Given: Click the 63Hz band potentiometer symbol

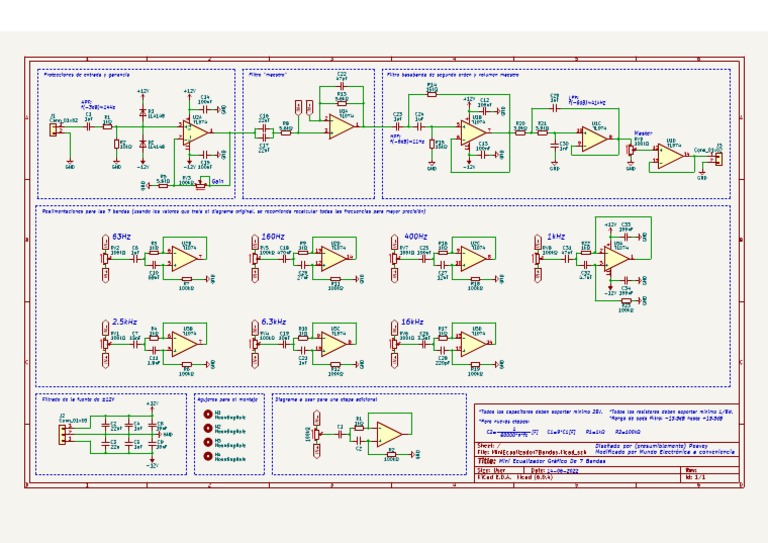Looking at the screenshot, I should 105,258.
